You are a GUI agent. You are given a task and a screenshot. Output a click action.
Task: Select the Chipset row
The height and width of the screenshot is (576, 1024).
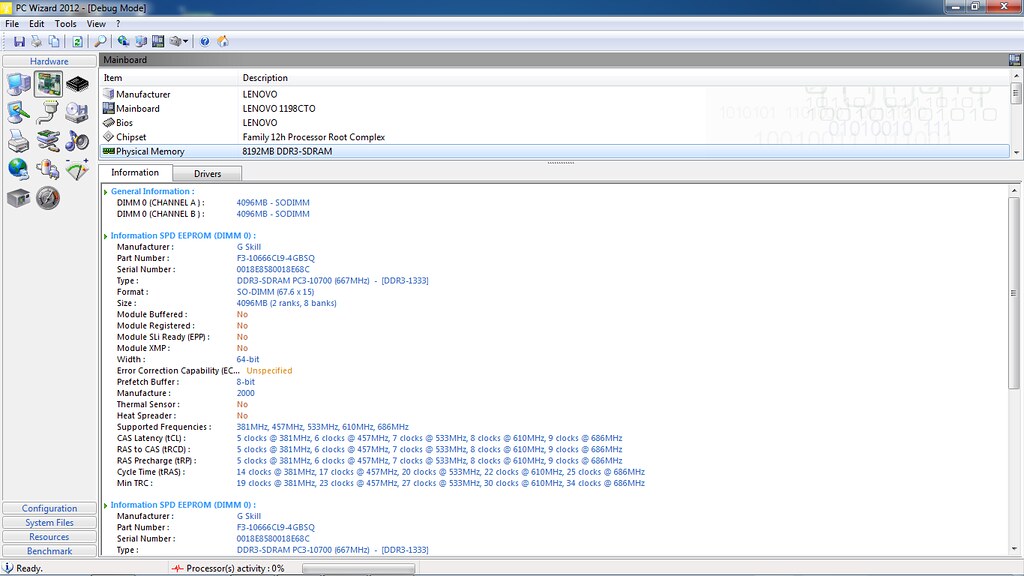pos(555,137)
